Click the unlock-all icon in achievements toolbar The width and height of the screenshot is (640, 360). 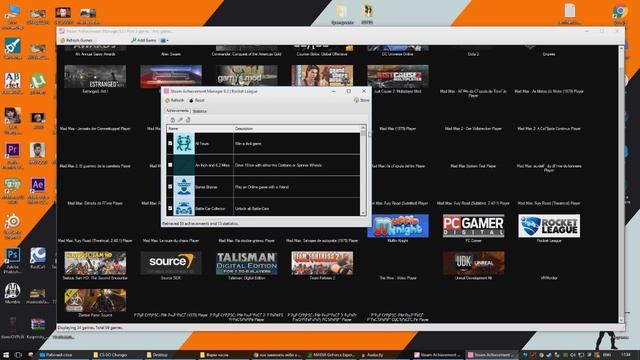[188, 120]
